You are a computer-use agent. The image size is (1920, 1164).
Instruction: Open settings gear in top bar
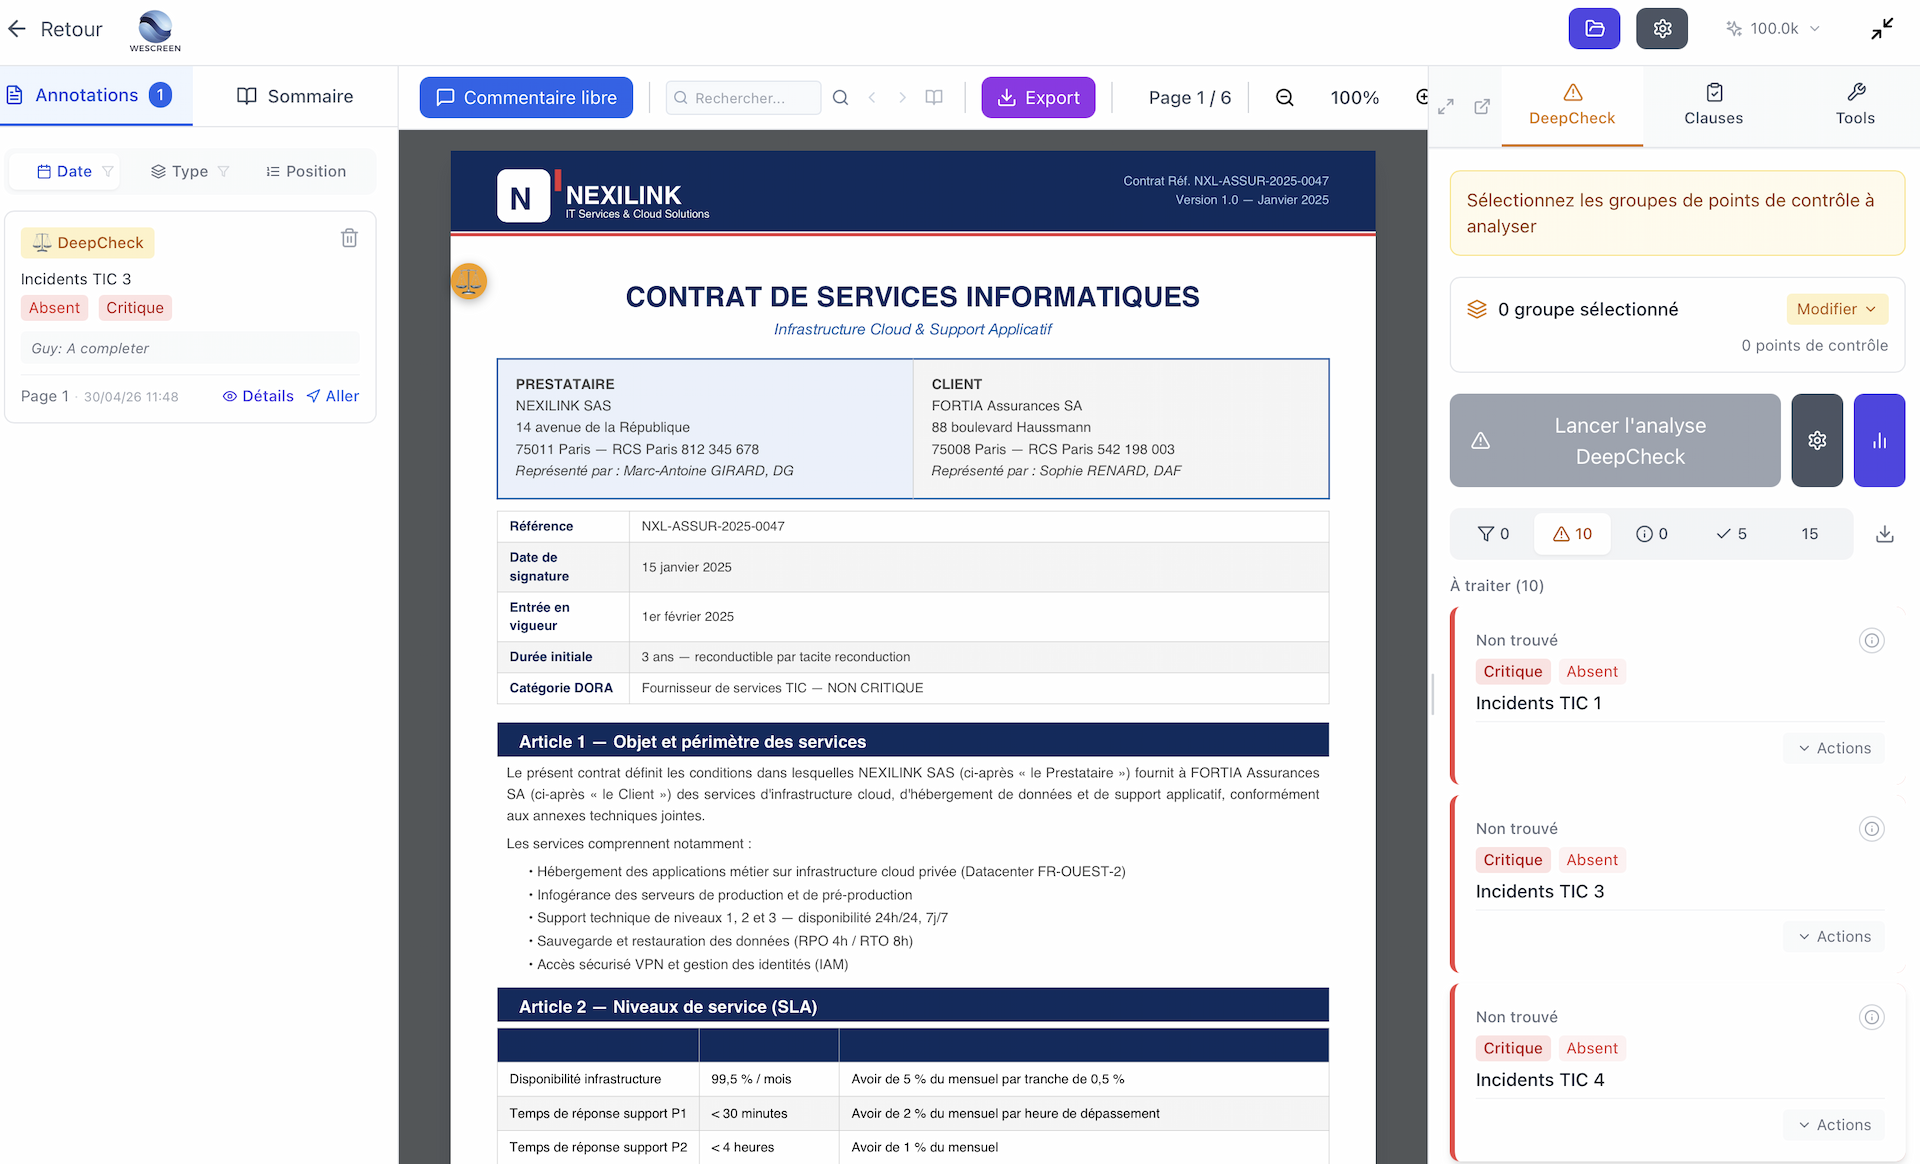coord(1662,29)
